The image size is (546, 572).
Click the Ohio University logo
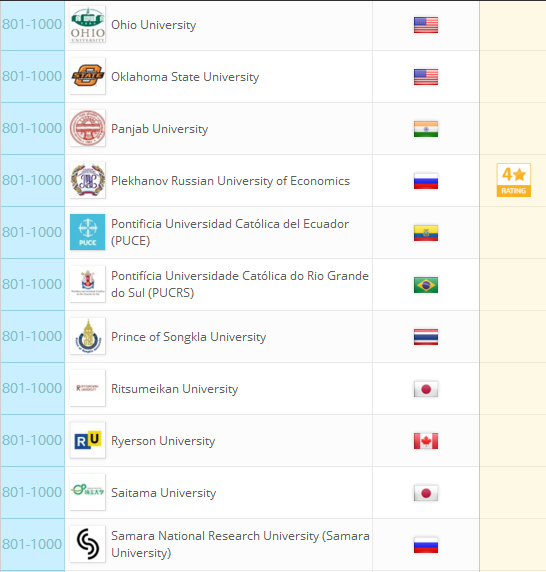pos(88,24)
